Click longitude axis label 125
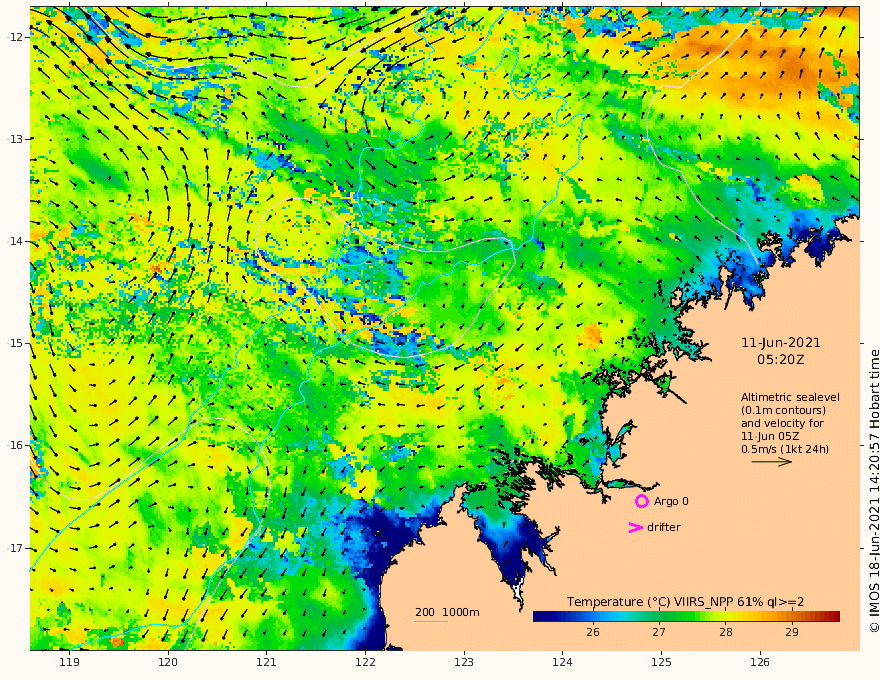 (x=662, y=662)
